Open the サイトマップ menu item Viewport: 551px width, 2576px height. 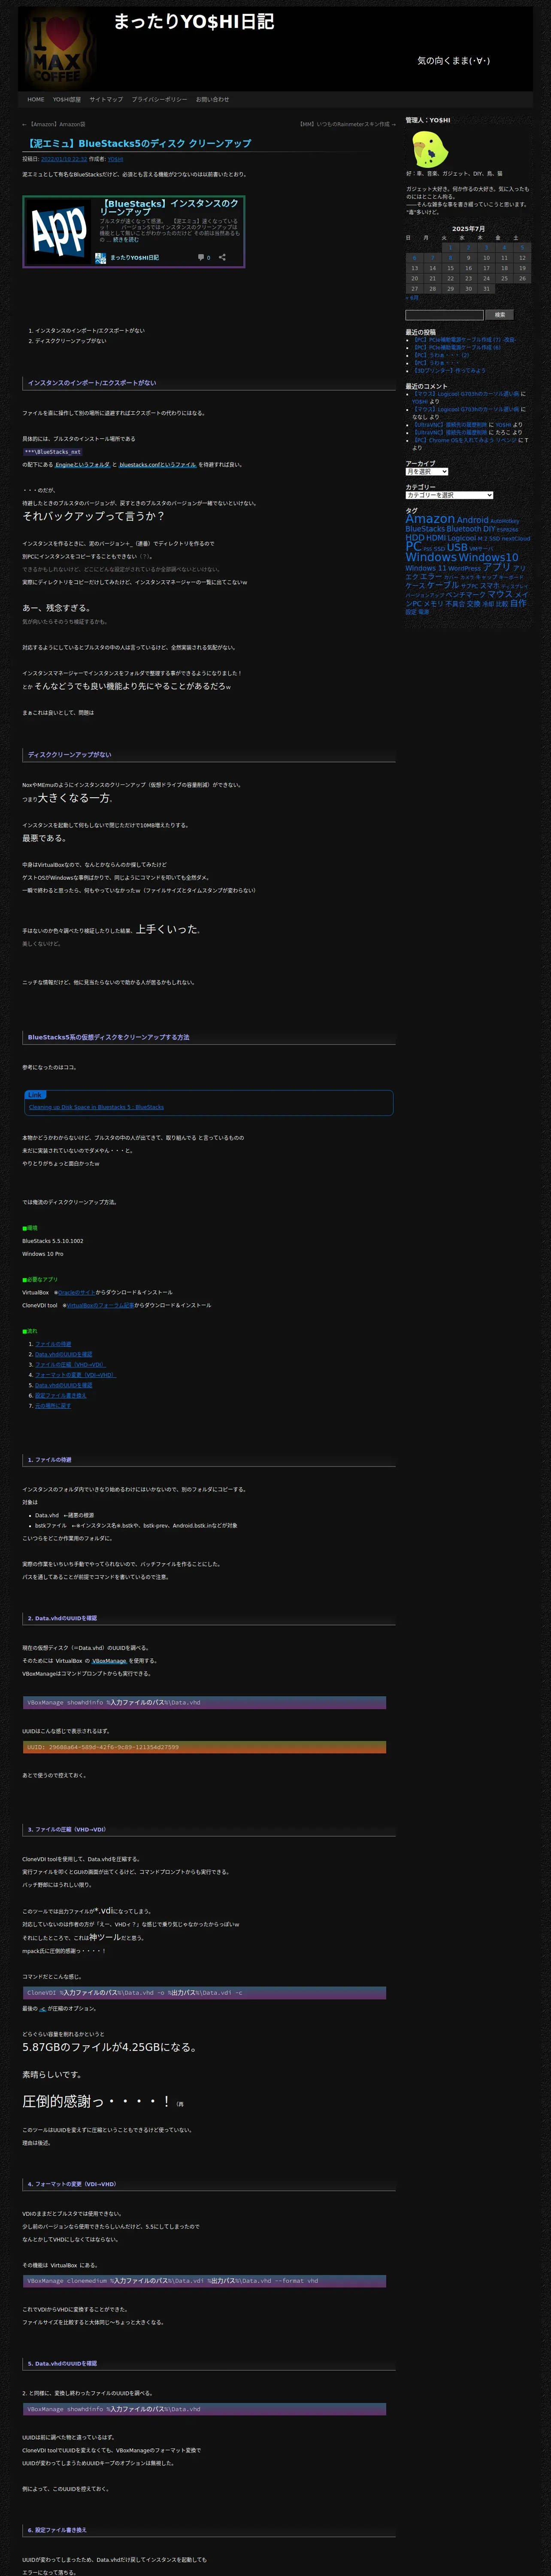pyautogui.click(x=106, y=100)
